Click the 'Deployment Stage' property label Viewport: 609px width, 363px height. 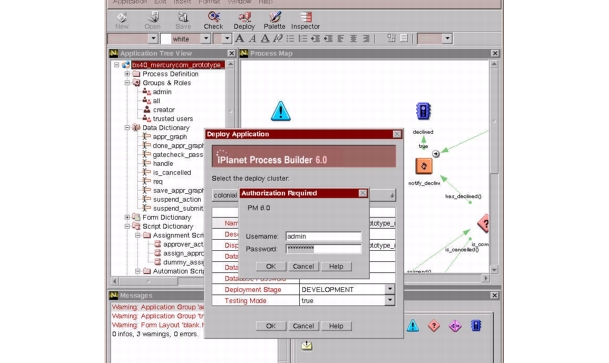pos(252,289)
